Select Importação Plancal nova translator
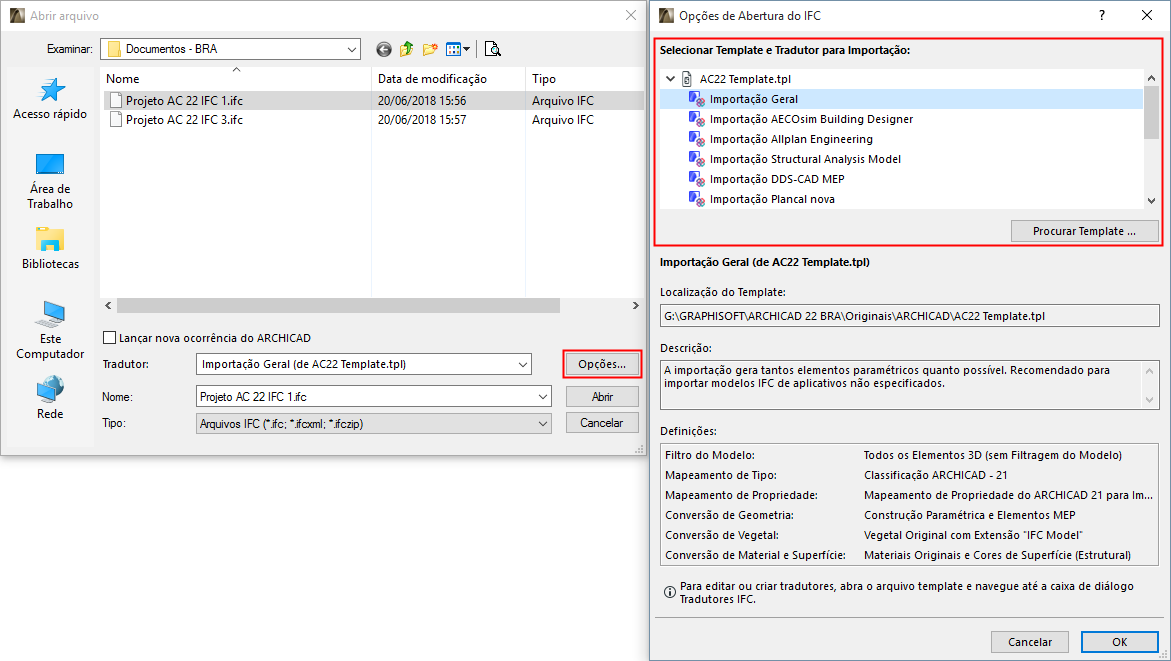This screenshot has width=1171, height=661. point(772,199)
